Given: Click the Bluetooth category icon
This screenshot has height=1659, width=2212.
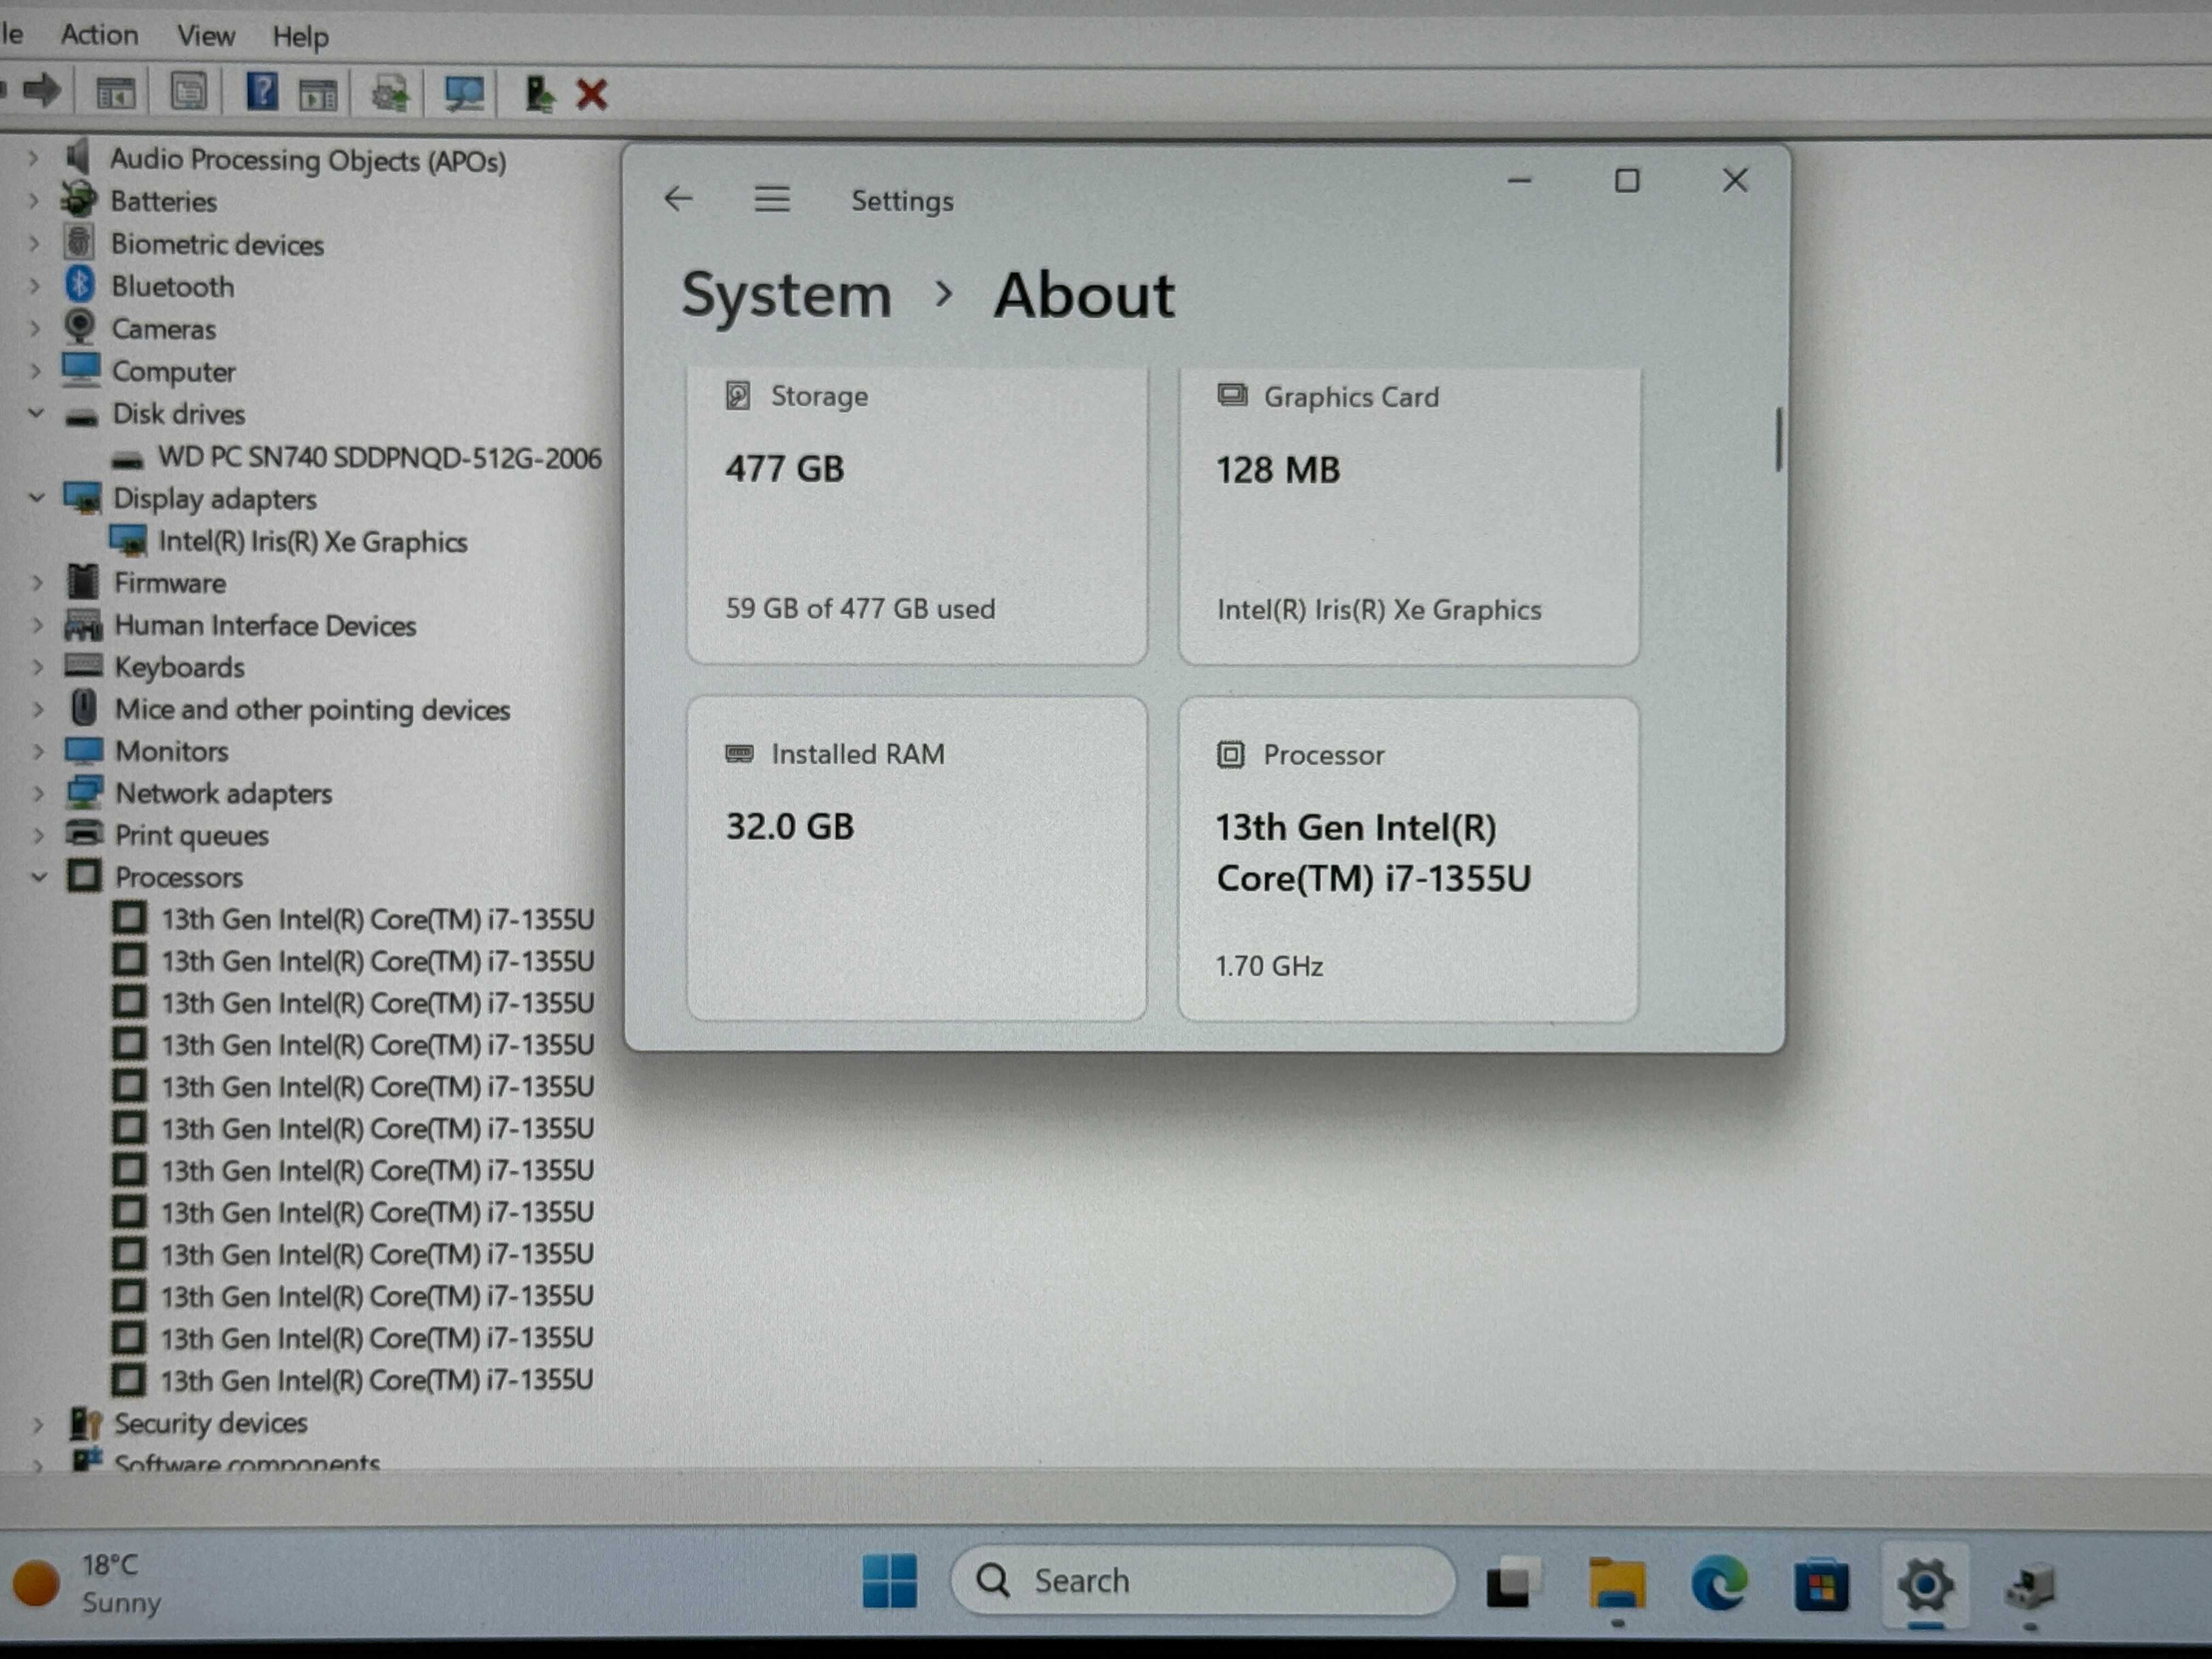Looking at the screenshot, I should click(x=80, y=285).
